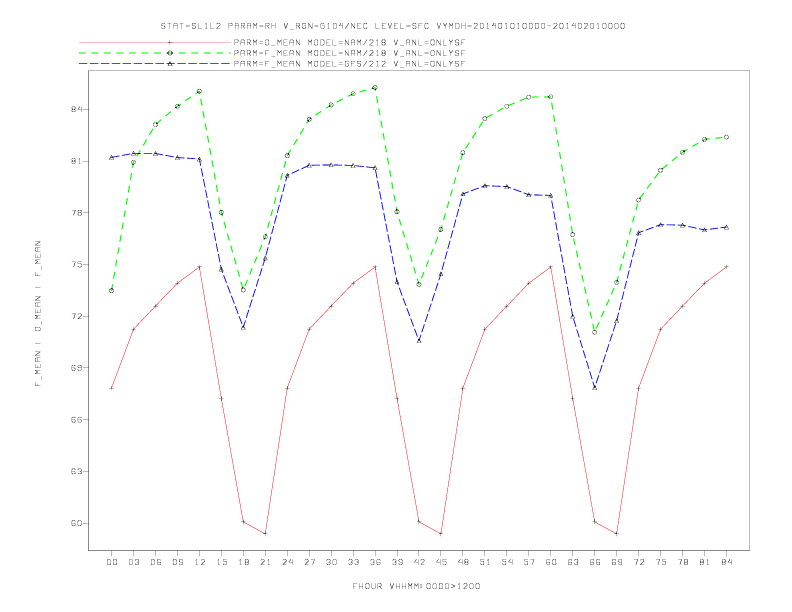Click x-axis forecast hour label 21
This screenshot has height=612, width=792.
point(265,562)
